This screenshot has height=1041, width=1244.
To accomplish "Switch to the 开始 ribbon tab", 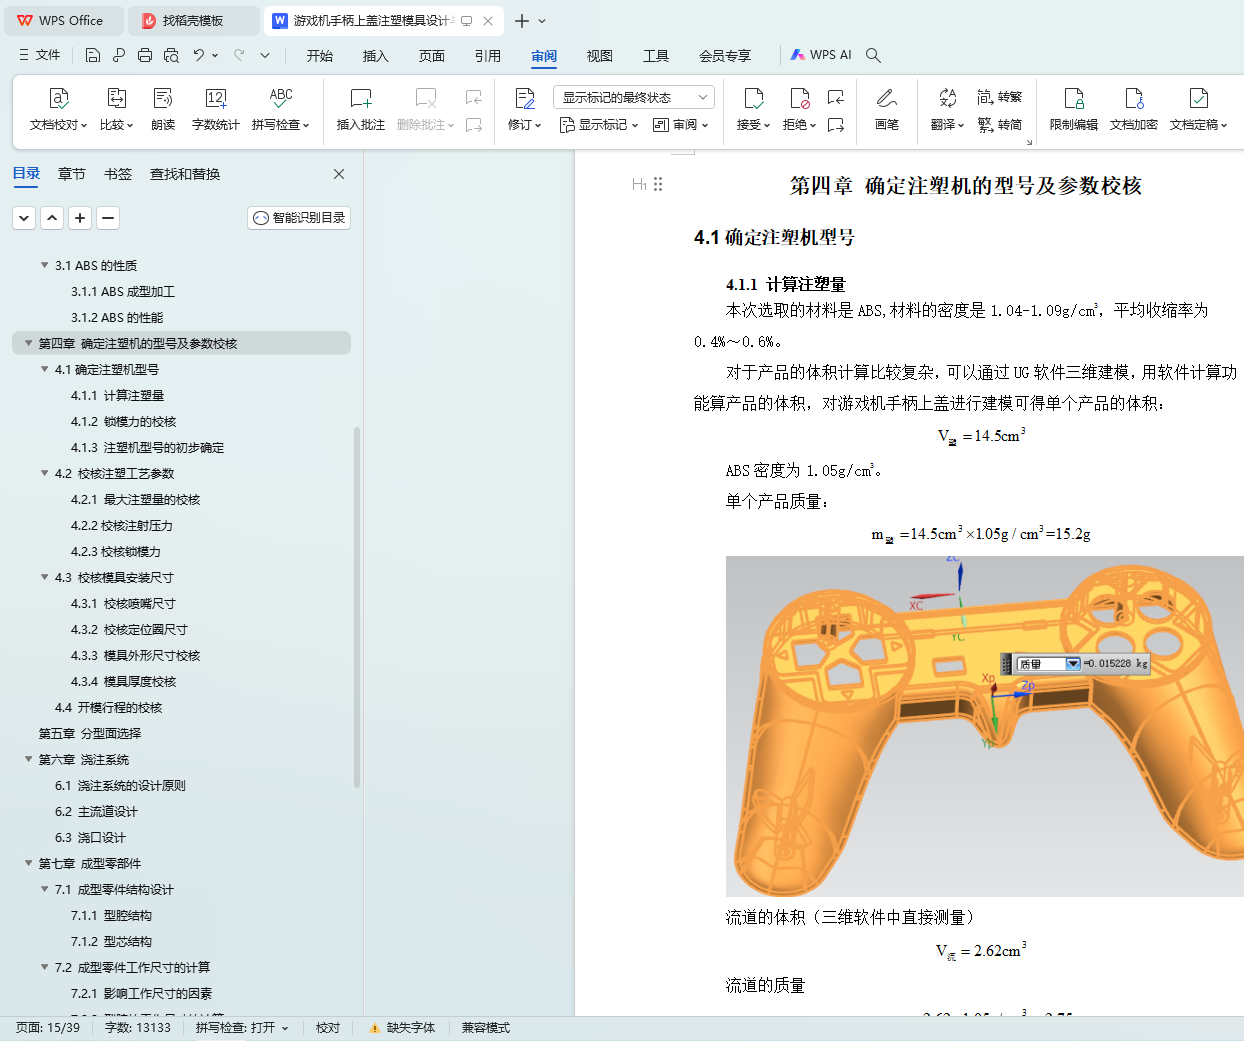I will 320,56.
